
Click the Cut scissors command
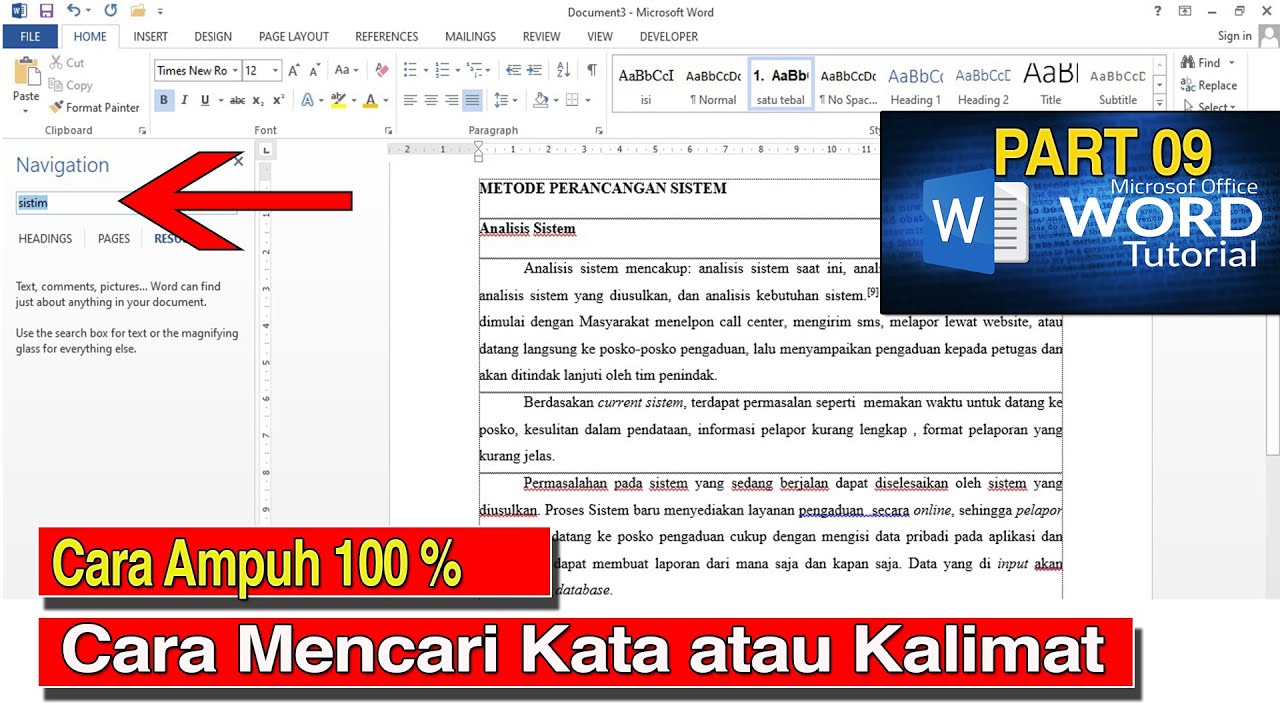click(x=67, y=62)
